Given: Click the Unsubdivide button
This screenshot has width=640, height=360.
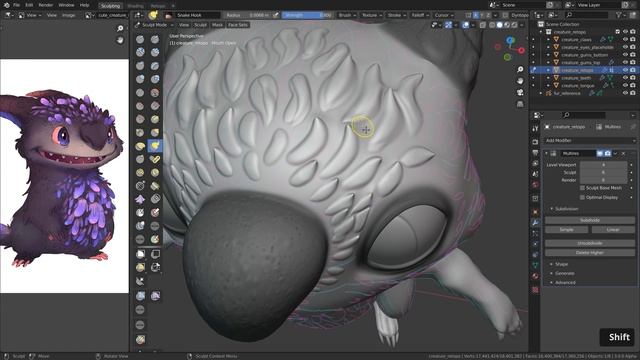Looking at the screenshot, I should click(590, 243).
